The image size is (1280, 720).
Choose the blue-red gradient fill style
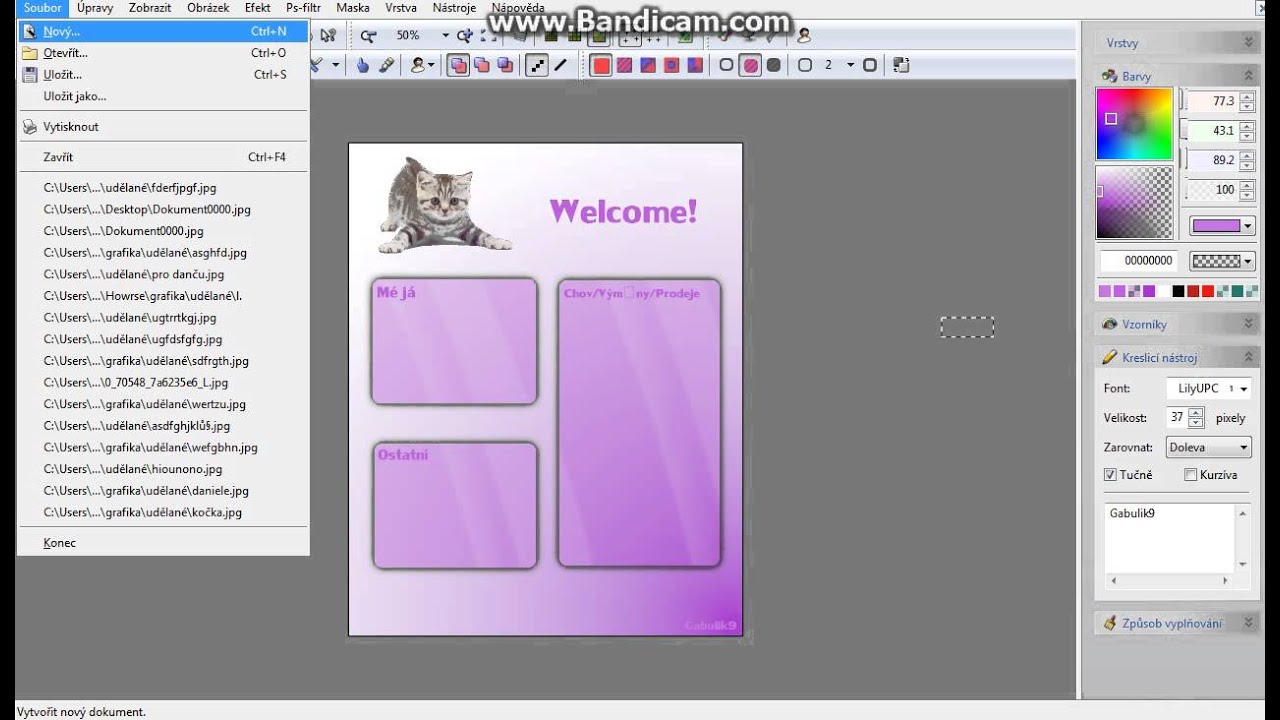click(648, 65)
